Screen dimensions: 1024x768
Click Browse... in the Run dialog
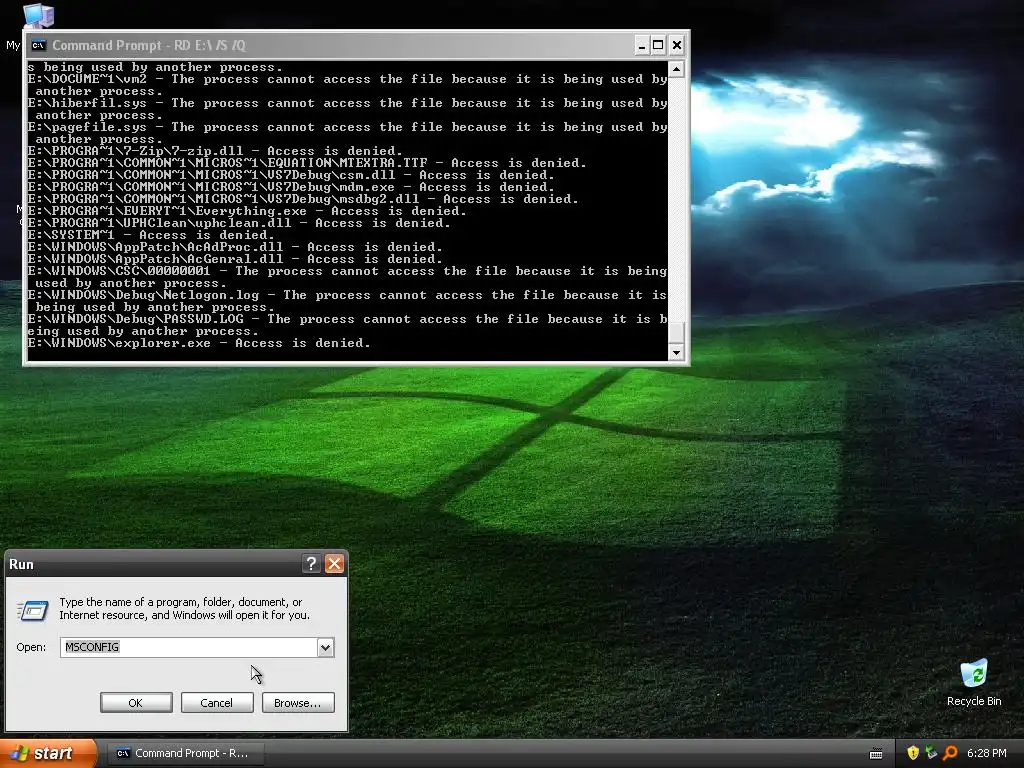[x=298, y=703]
